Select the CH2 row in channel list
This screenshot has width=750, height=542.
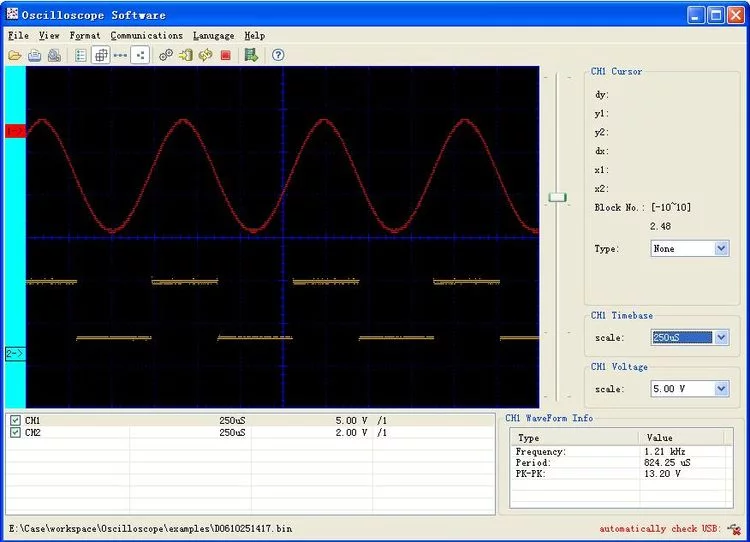[250, 432]
